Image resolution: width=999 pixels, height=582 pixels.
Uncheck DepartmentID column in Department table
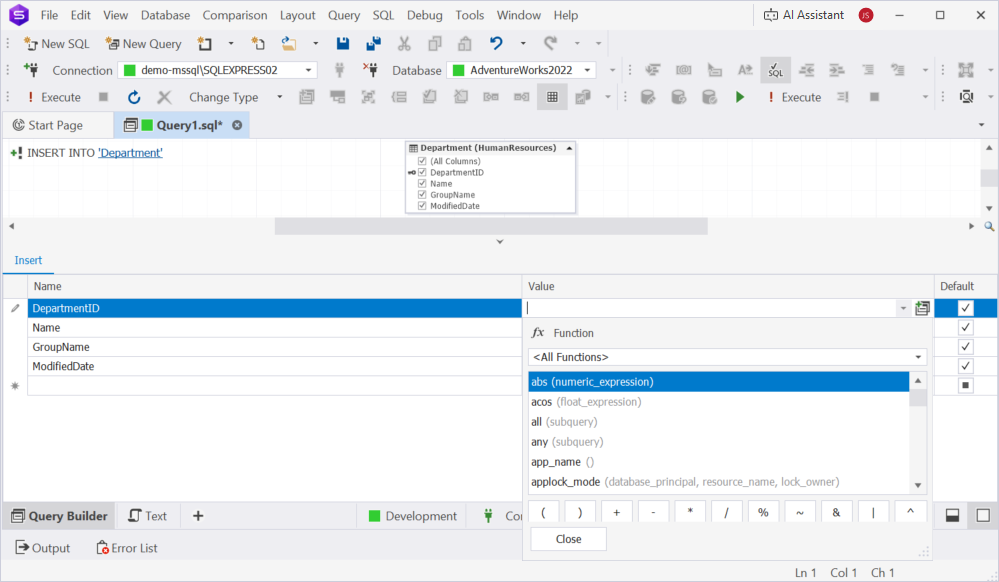pos(422,173)
